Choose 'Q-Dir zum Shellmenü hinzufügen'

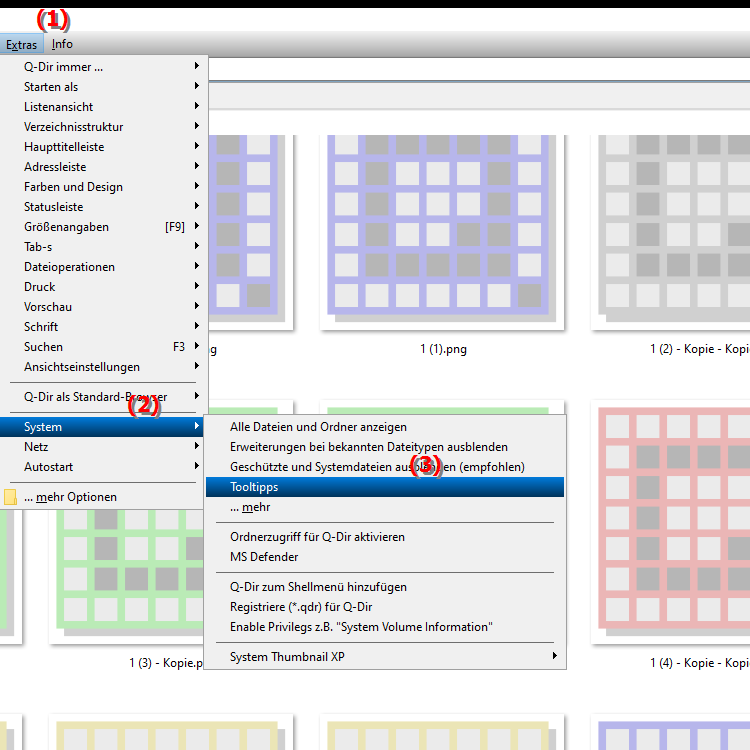point(385,587)
